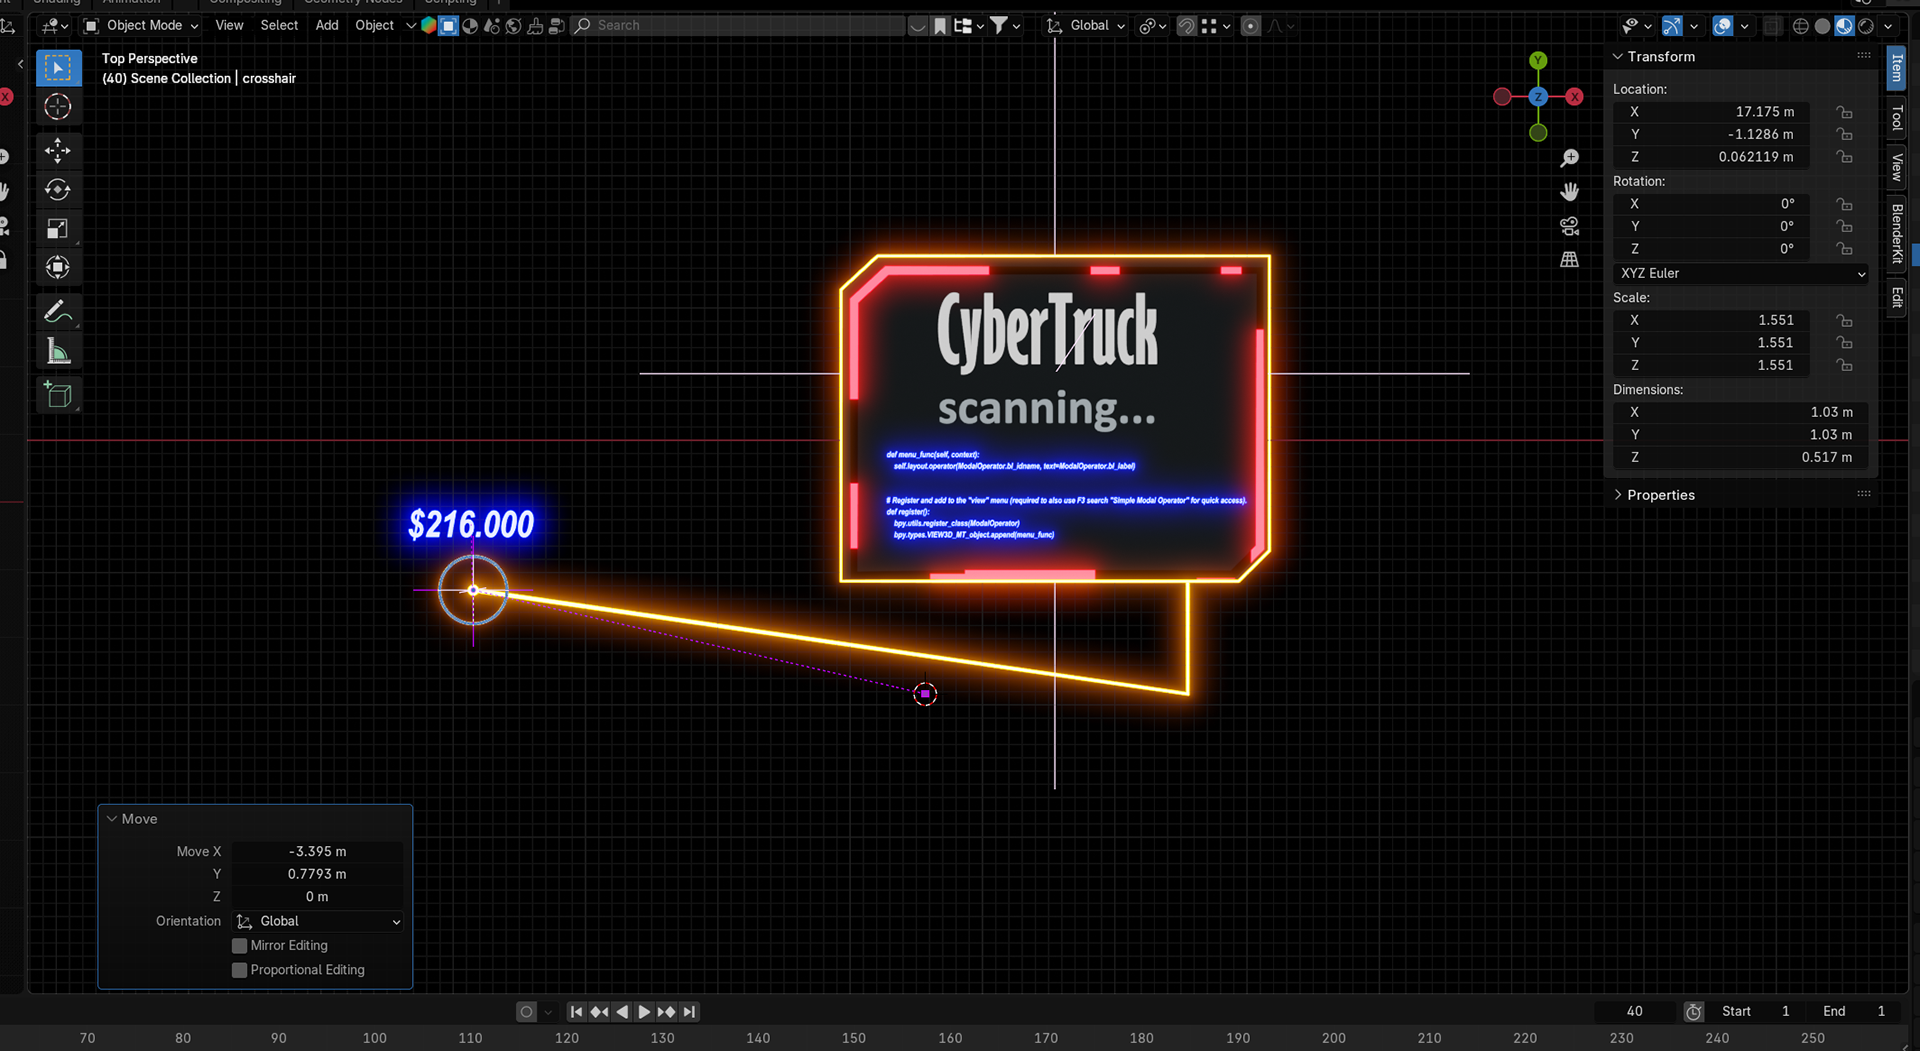Screen dimensions: 1920x1051
Task: Switch to solid viewport shading
Action: click(x=1822, y=26)
